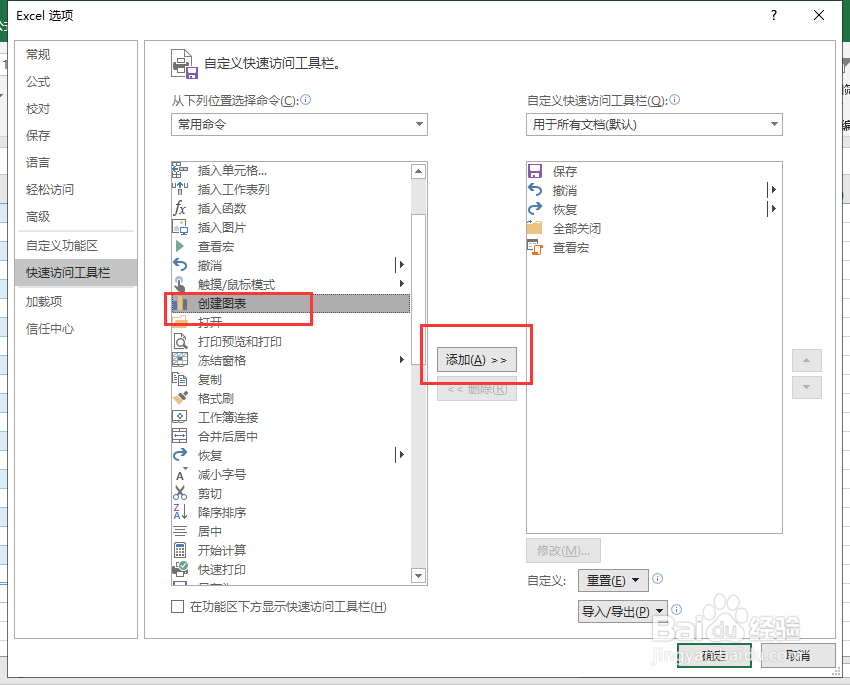Open the 高级 options category
The image size is (850, 685).
pos(38,217)
